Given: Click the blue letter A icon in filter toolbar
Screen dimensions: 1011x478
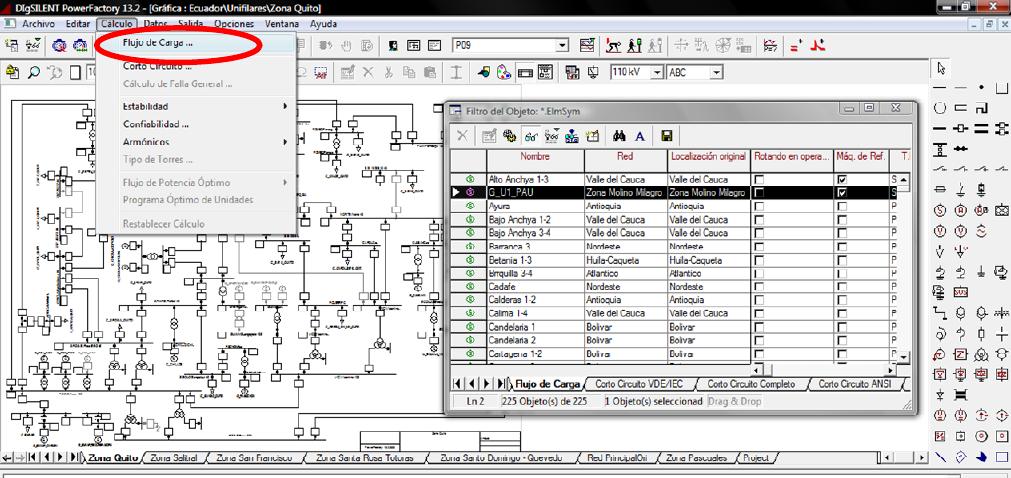Looking at the screenshot, I should (640, 136).
